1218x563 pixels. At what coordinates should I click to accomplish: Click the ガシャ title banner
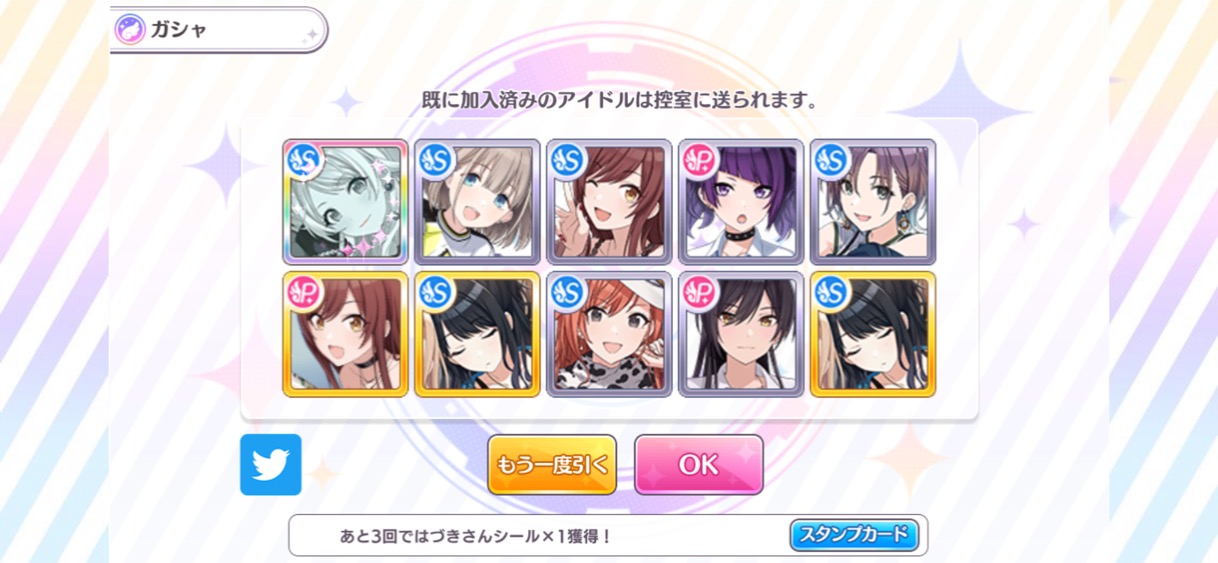(218, 30)
